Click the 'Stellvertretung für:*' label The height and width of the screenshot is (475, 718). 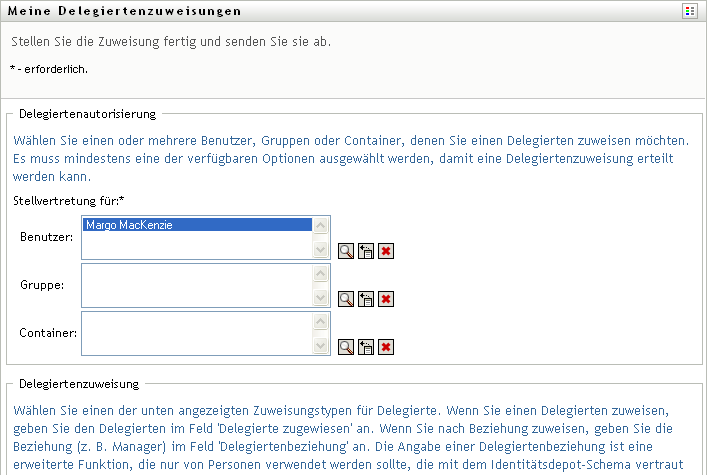coord(69,201)
